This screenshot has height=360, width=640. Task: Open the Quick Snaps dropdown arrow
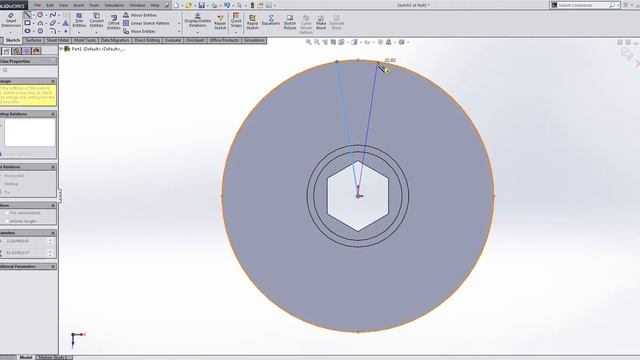pos(236,32)
